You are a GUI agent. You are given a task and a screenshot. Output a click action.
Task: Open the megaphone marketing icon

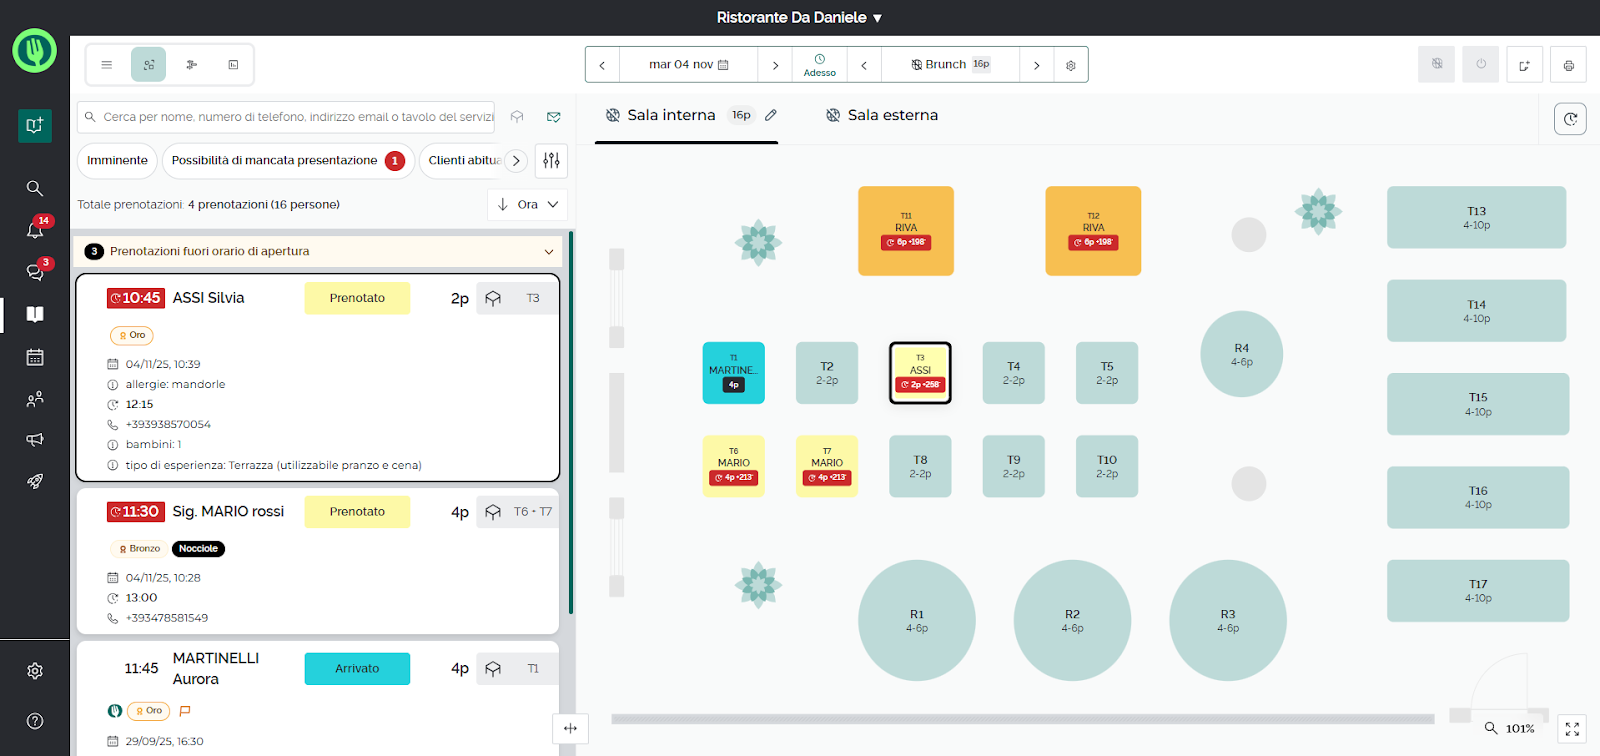click(x=35, y=440)
